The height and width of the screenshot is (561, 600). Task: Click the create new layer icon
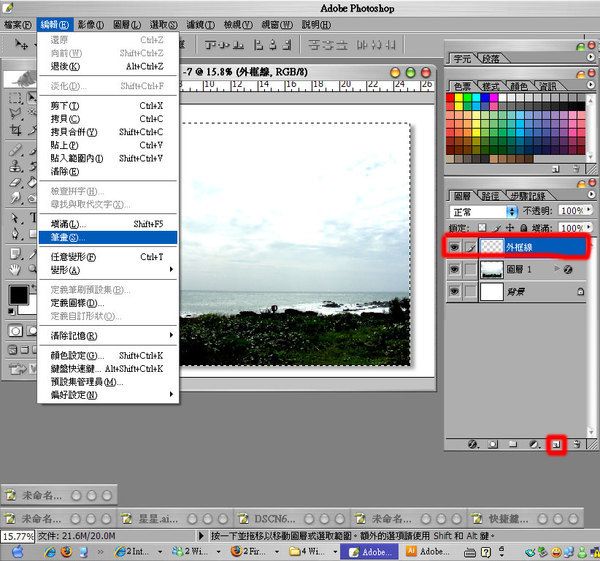click(x=558, y=442)
